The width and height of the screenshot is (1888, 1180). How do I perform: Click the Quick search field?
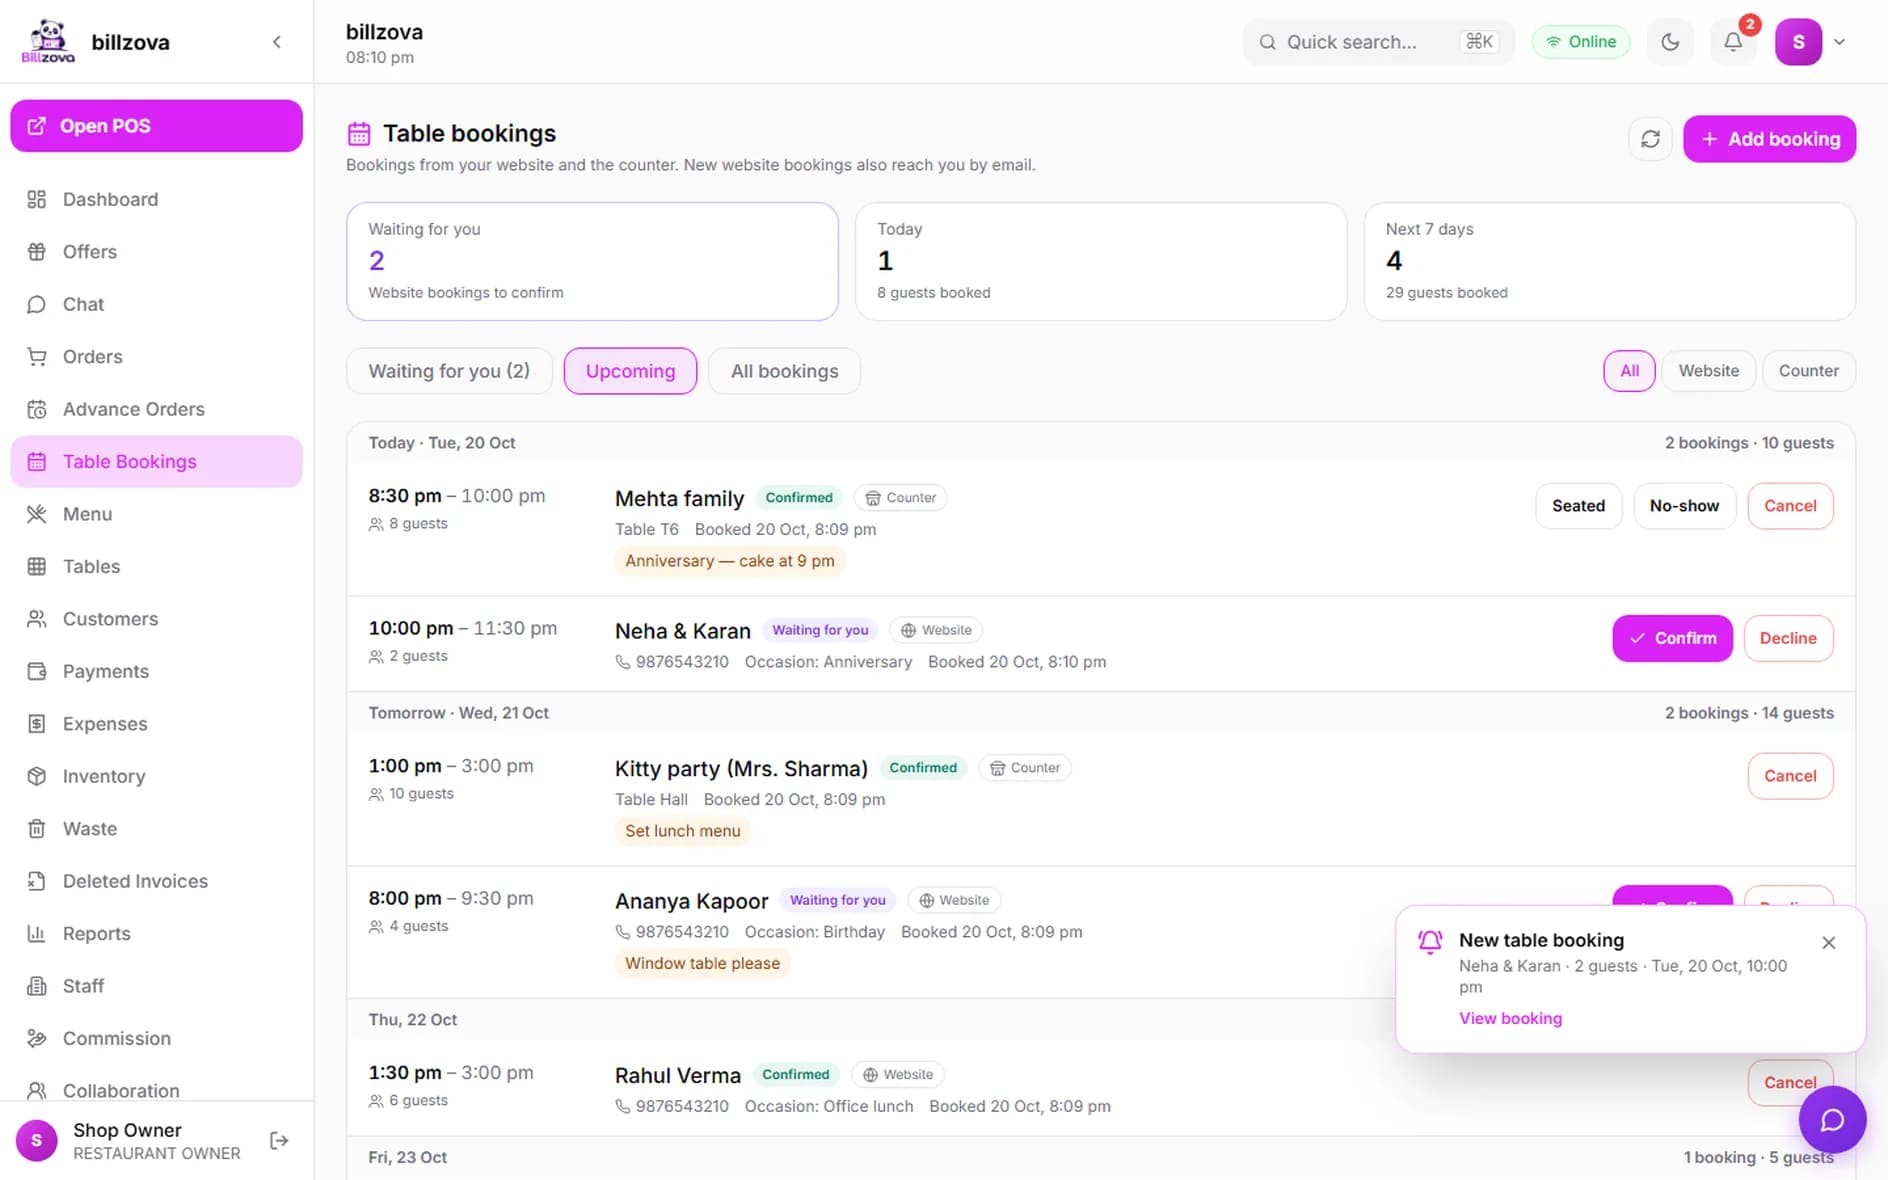click(x=1378, y=42)
